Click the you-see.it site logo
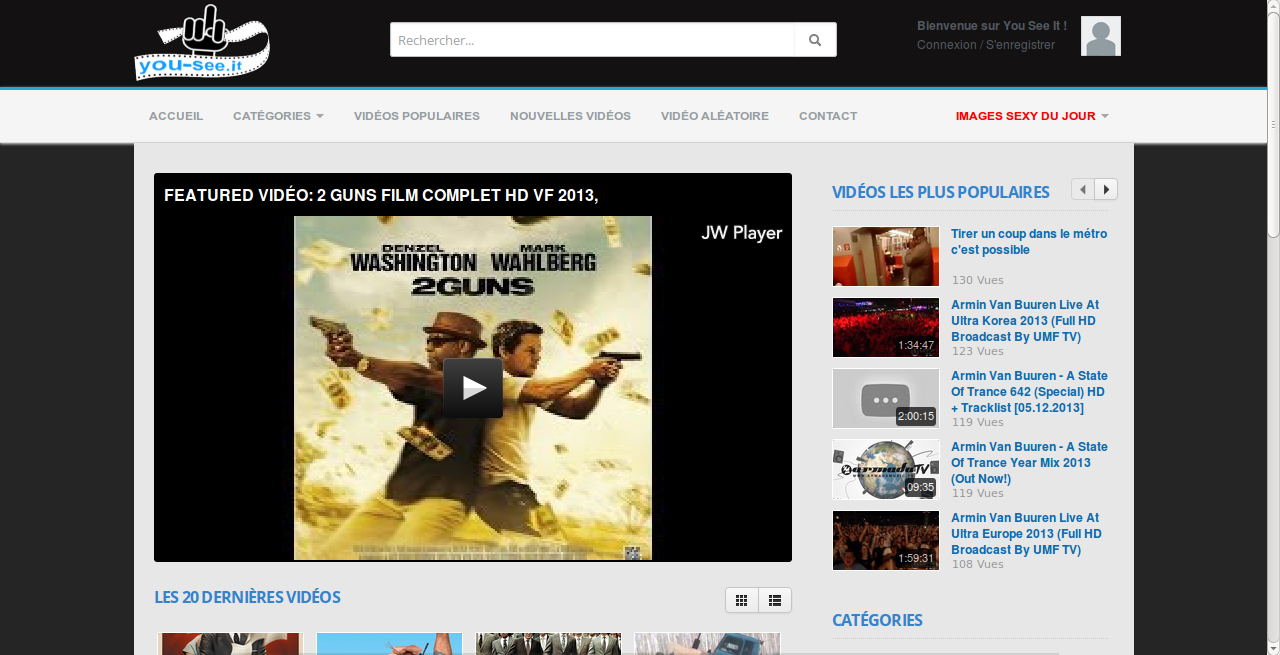Screen dimensions: 1280x655 pyautogui.click(x=202, y=42)
